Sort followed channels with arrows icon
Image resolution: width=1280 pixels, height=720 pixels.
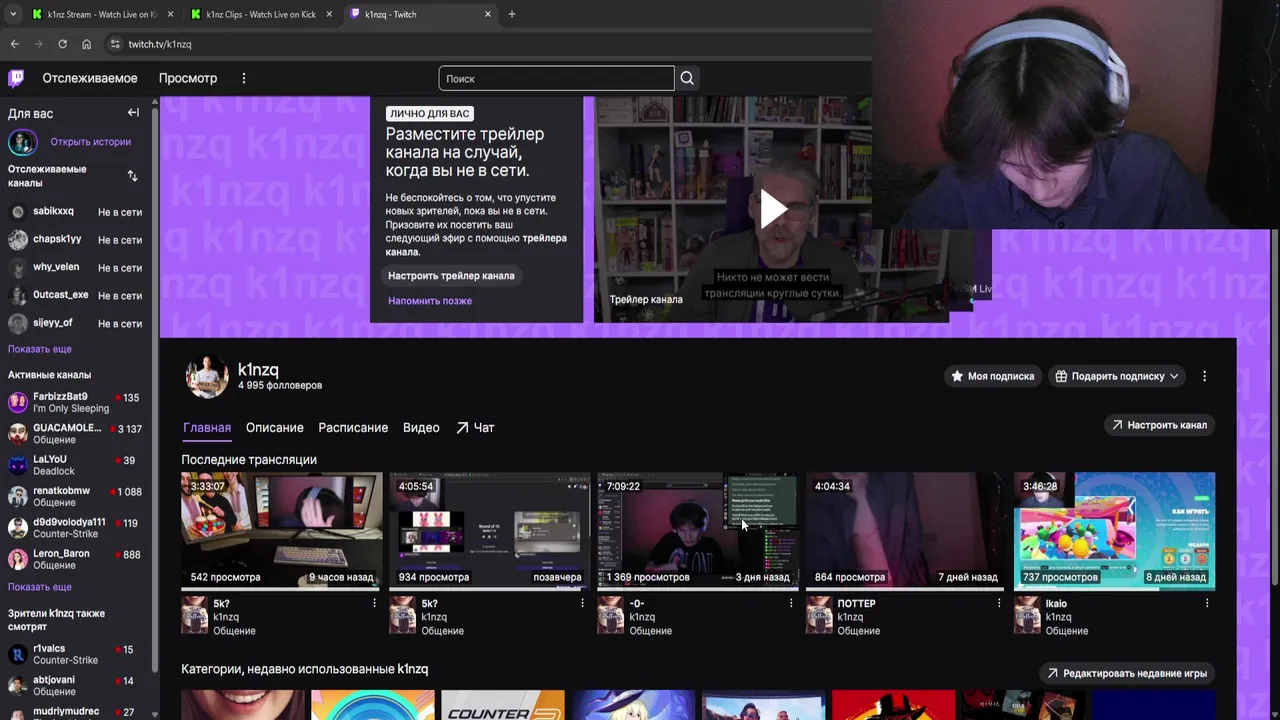[x=132, y=176]
